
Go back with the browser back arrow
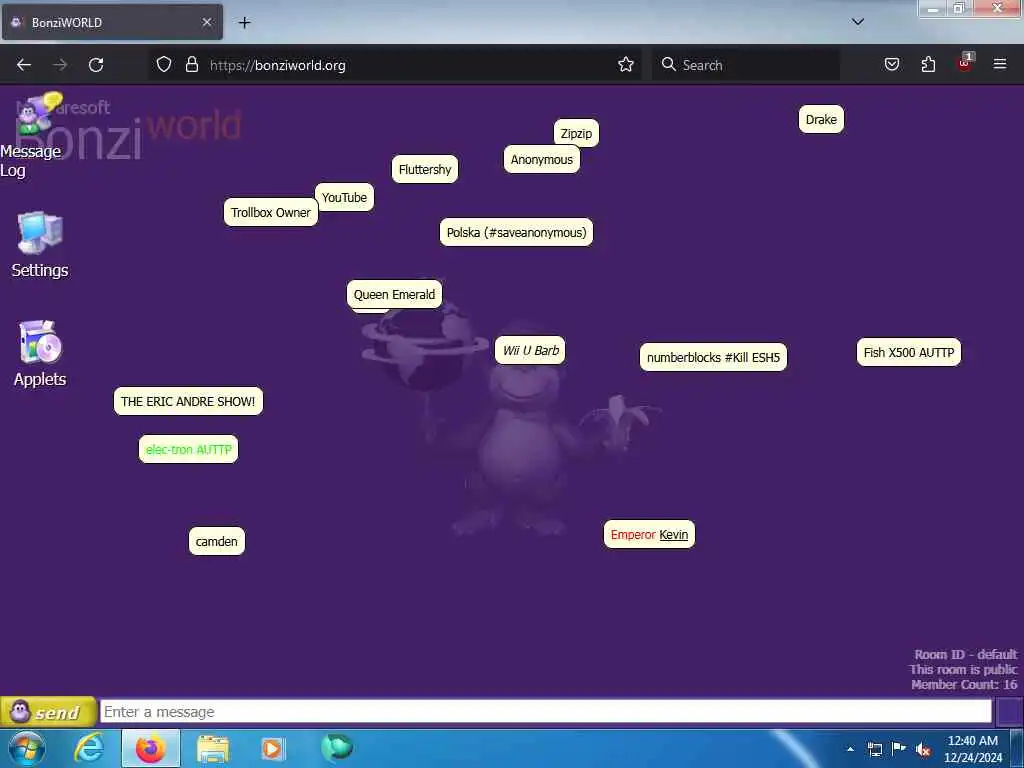pos(24,65)
